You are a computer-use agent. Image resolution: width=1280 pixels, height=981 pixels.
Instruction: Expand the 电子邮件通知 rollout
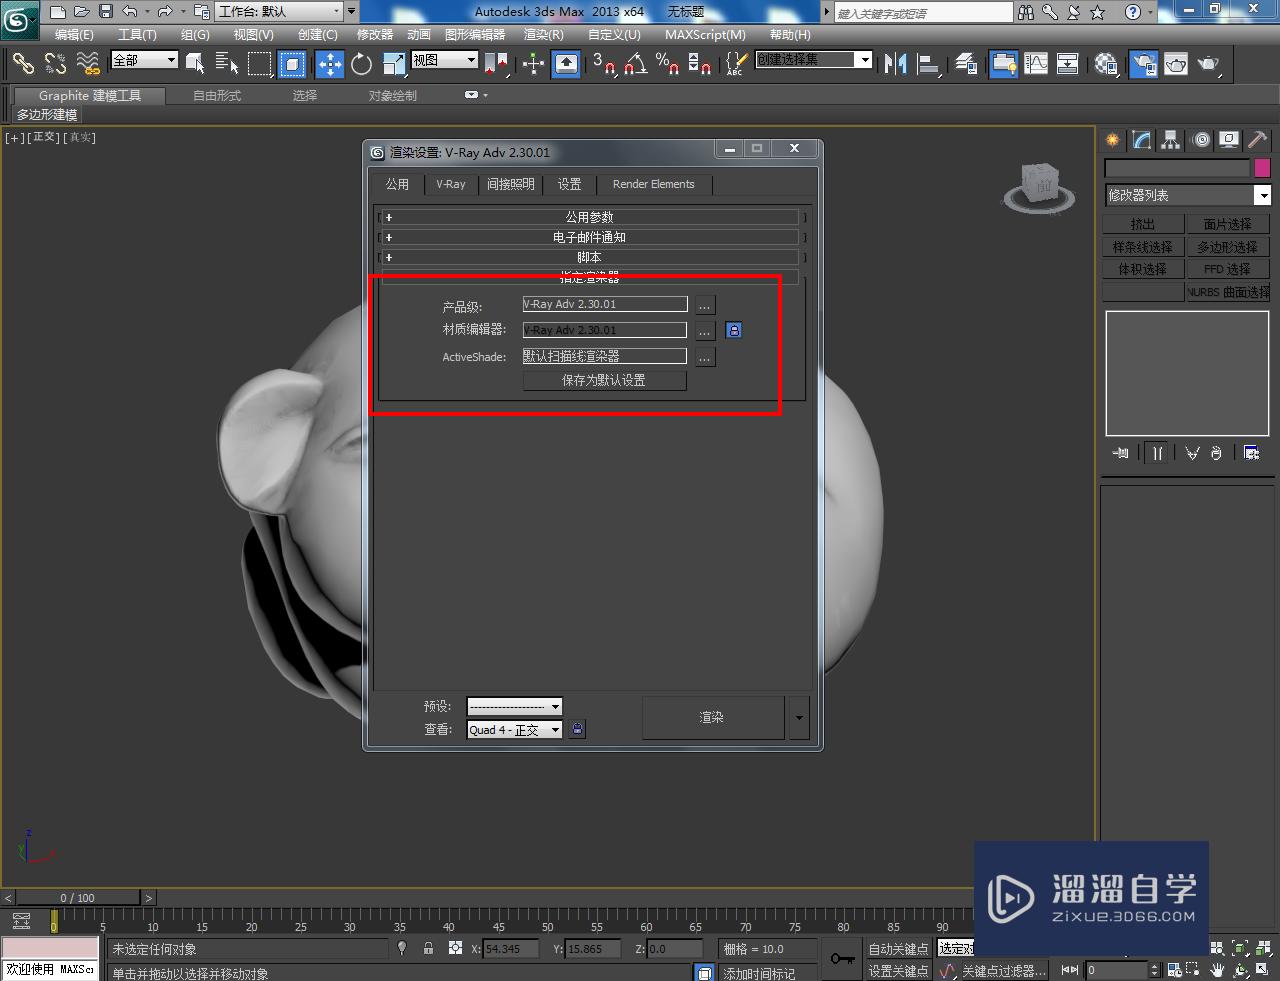(x=590, y=237)
